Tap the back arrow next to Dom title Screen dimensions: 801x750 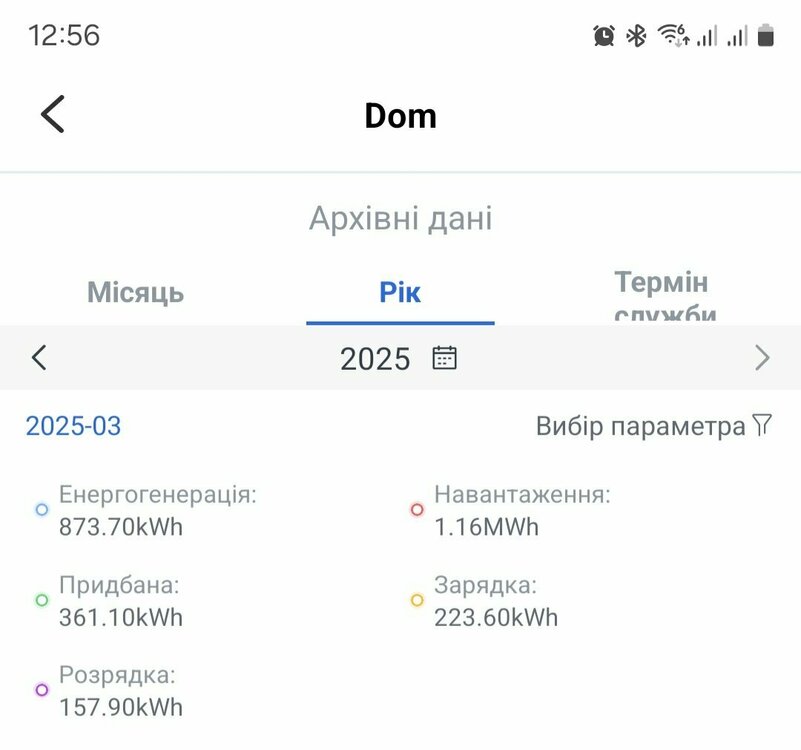pos(51,113)
